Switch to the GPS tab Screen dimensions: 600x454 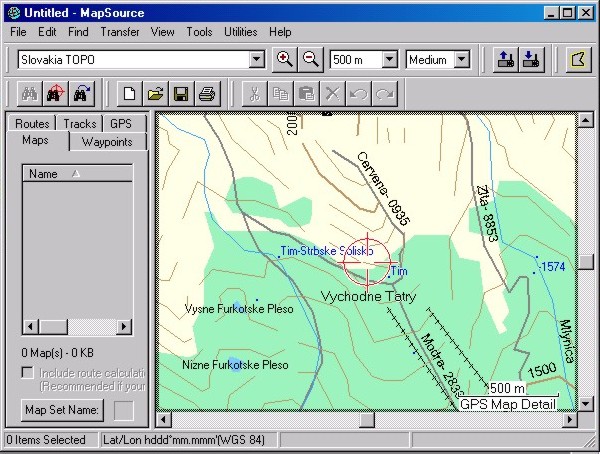pos(121,123)
